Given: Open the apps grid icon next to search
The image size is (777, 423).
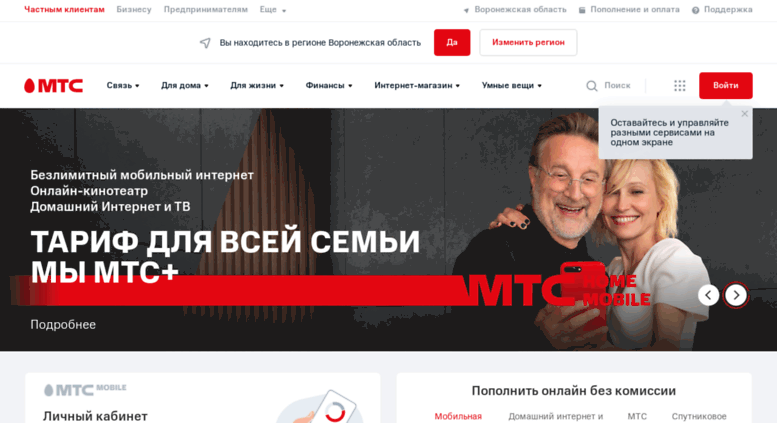Looking at the screenshot, I should (680, 86).
